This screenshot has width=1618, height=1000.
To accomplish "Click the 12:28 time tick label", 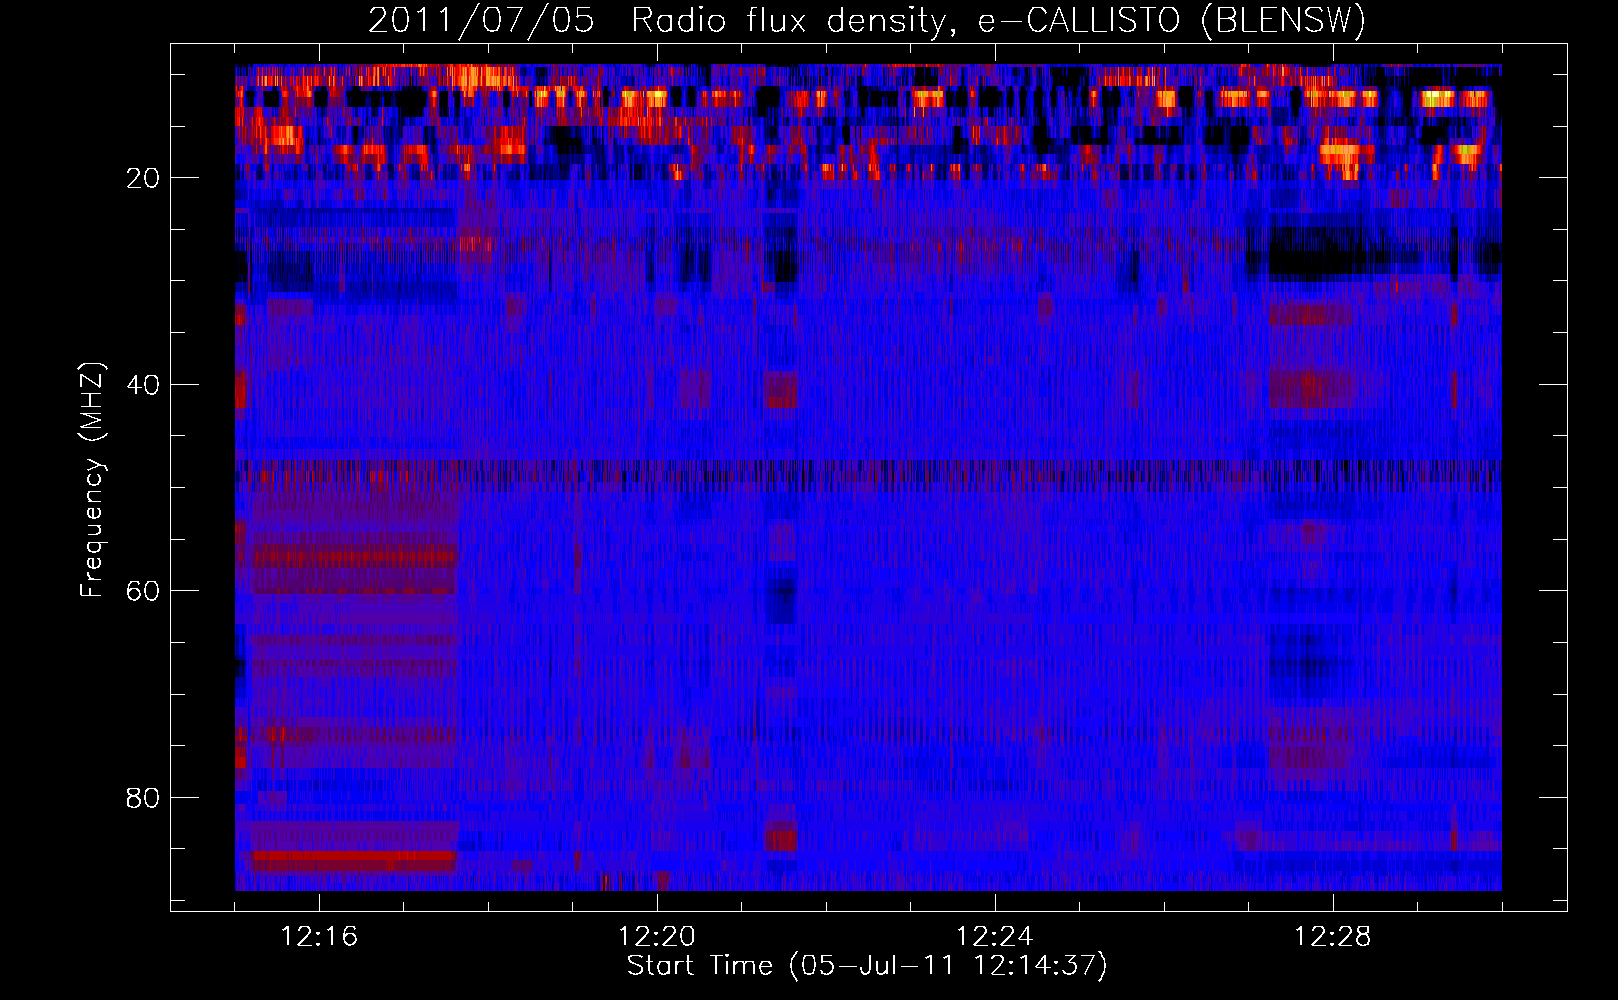I will pos(1333,937).
